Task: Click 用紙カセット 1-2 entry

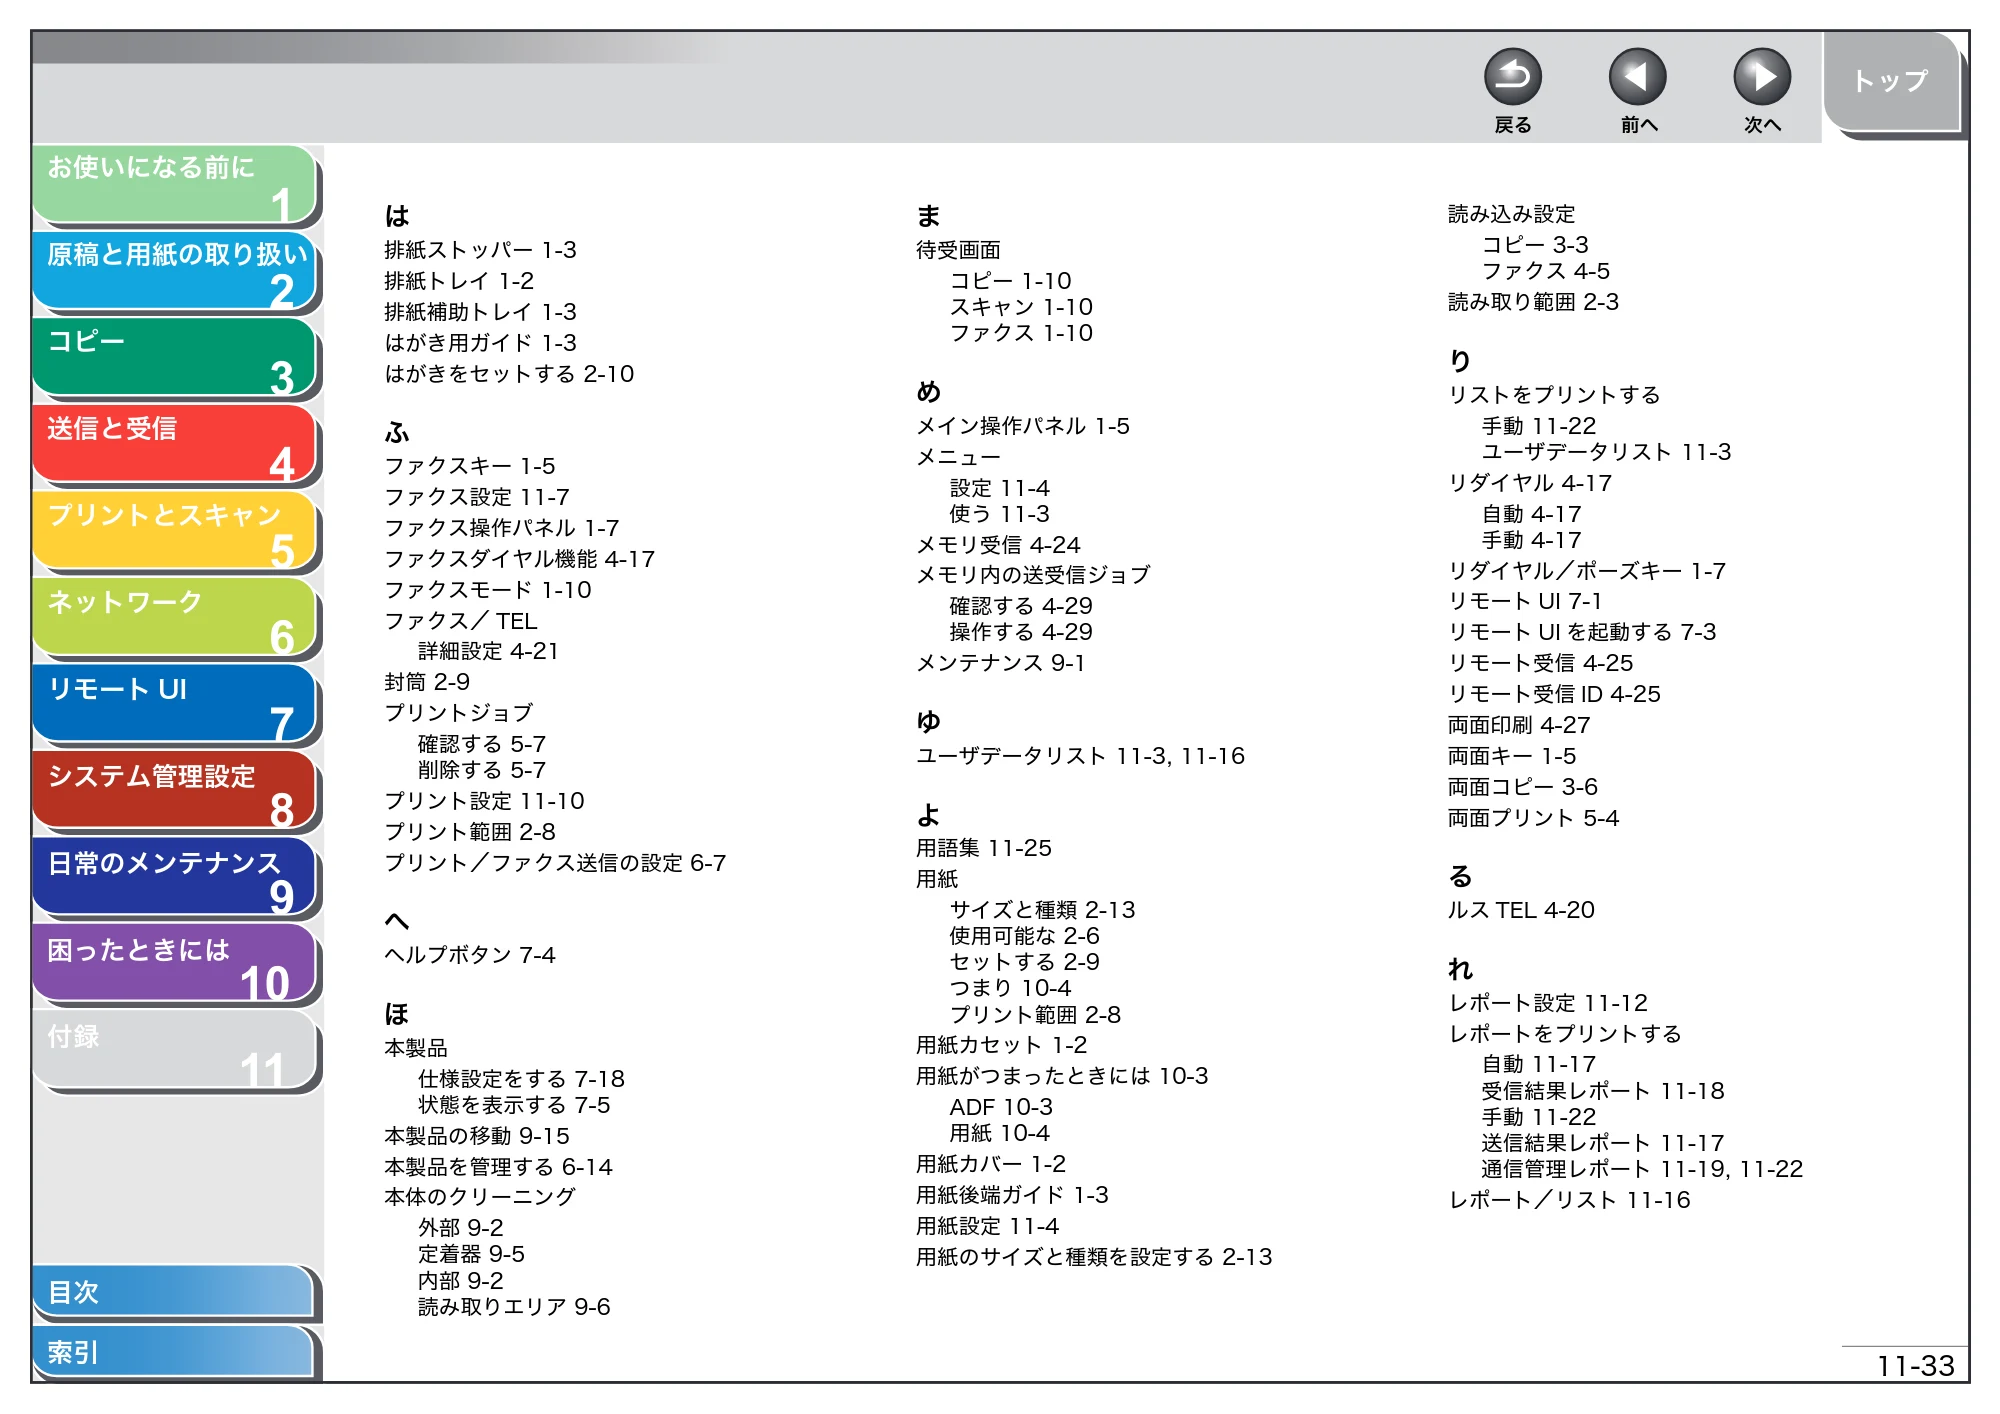Action: coord(1002,1045)
